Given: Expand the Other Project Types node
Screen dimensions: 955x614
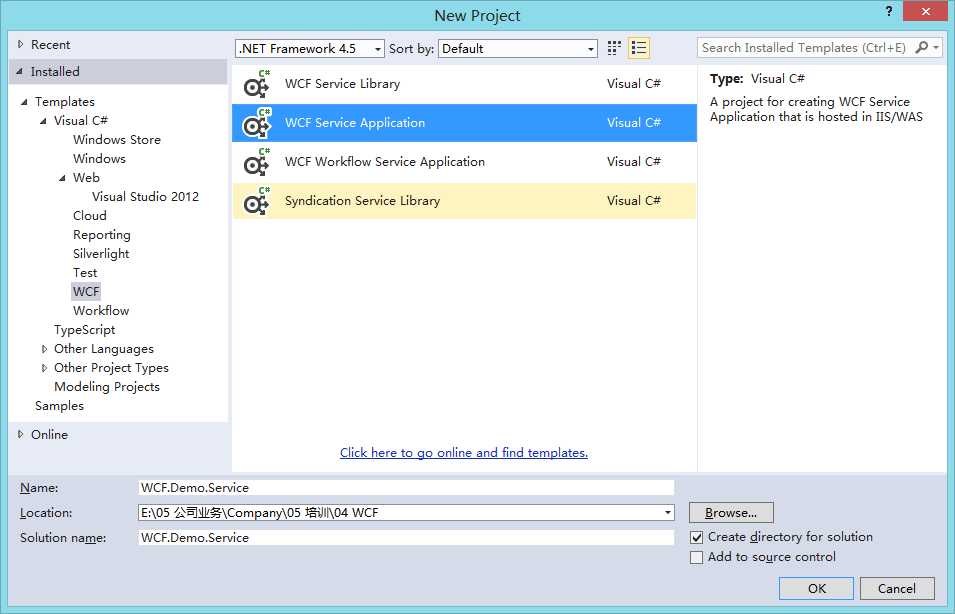Looking at the screenshot, I should (x=44, y=368).
